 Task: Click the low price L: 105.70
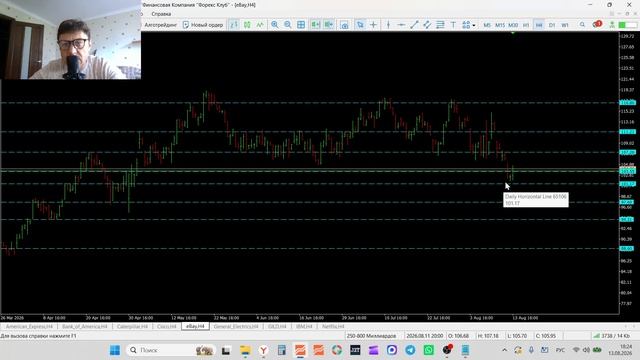click(517, 336)
